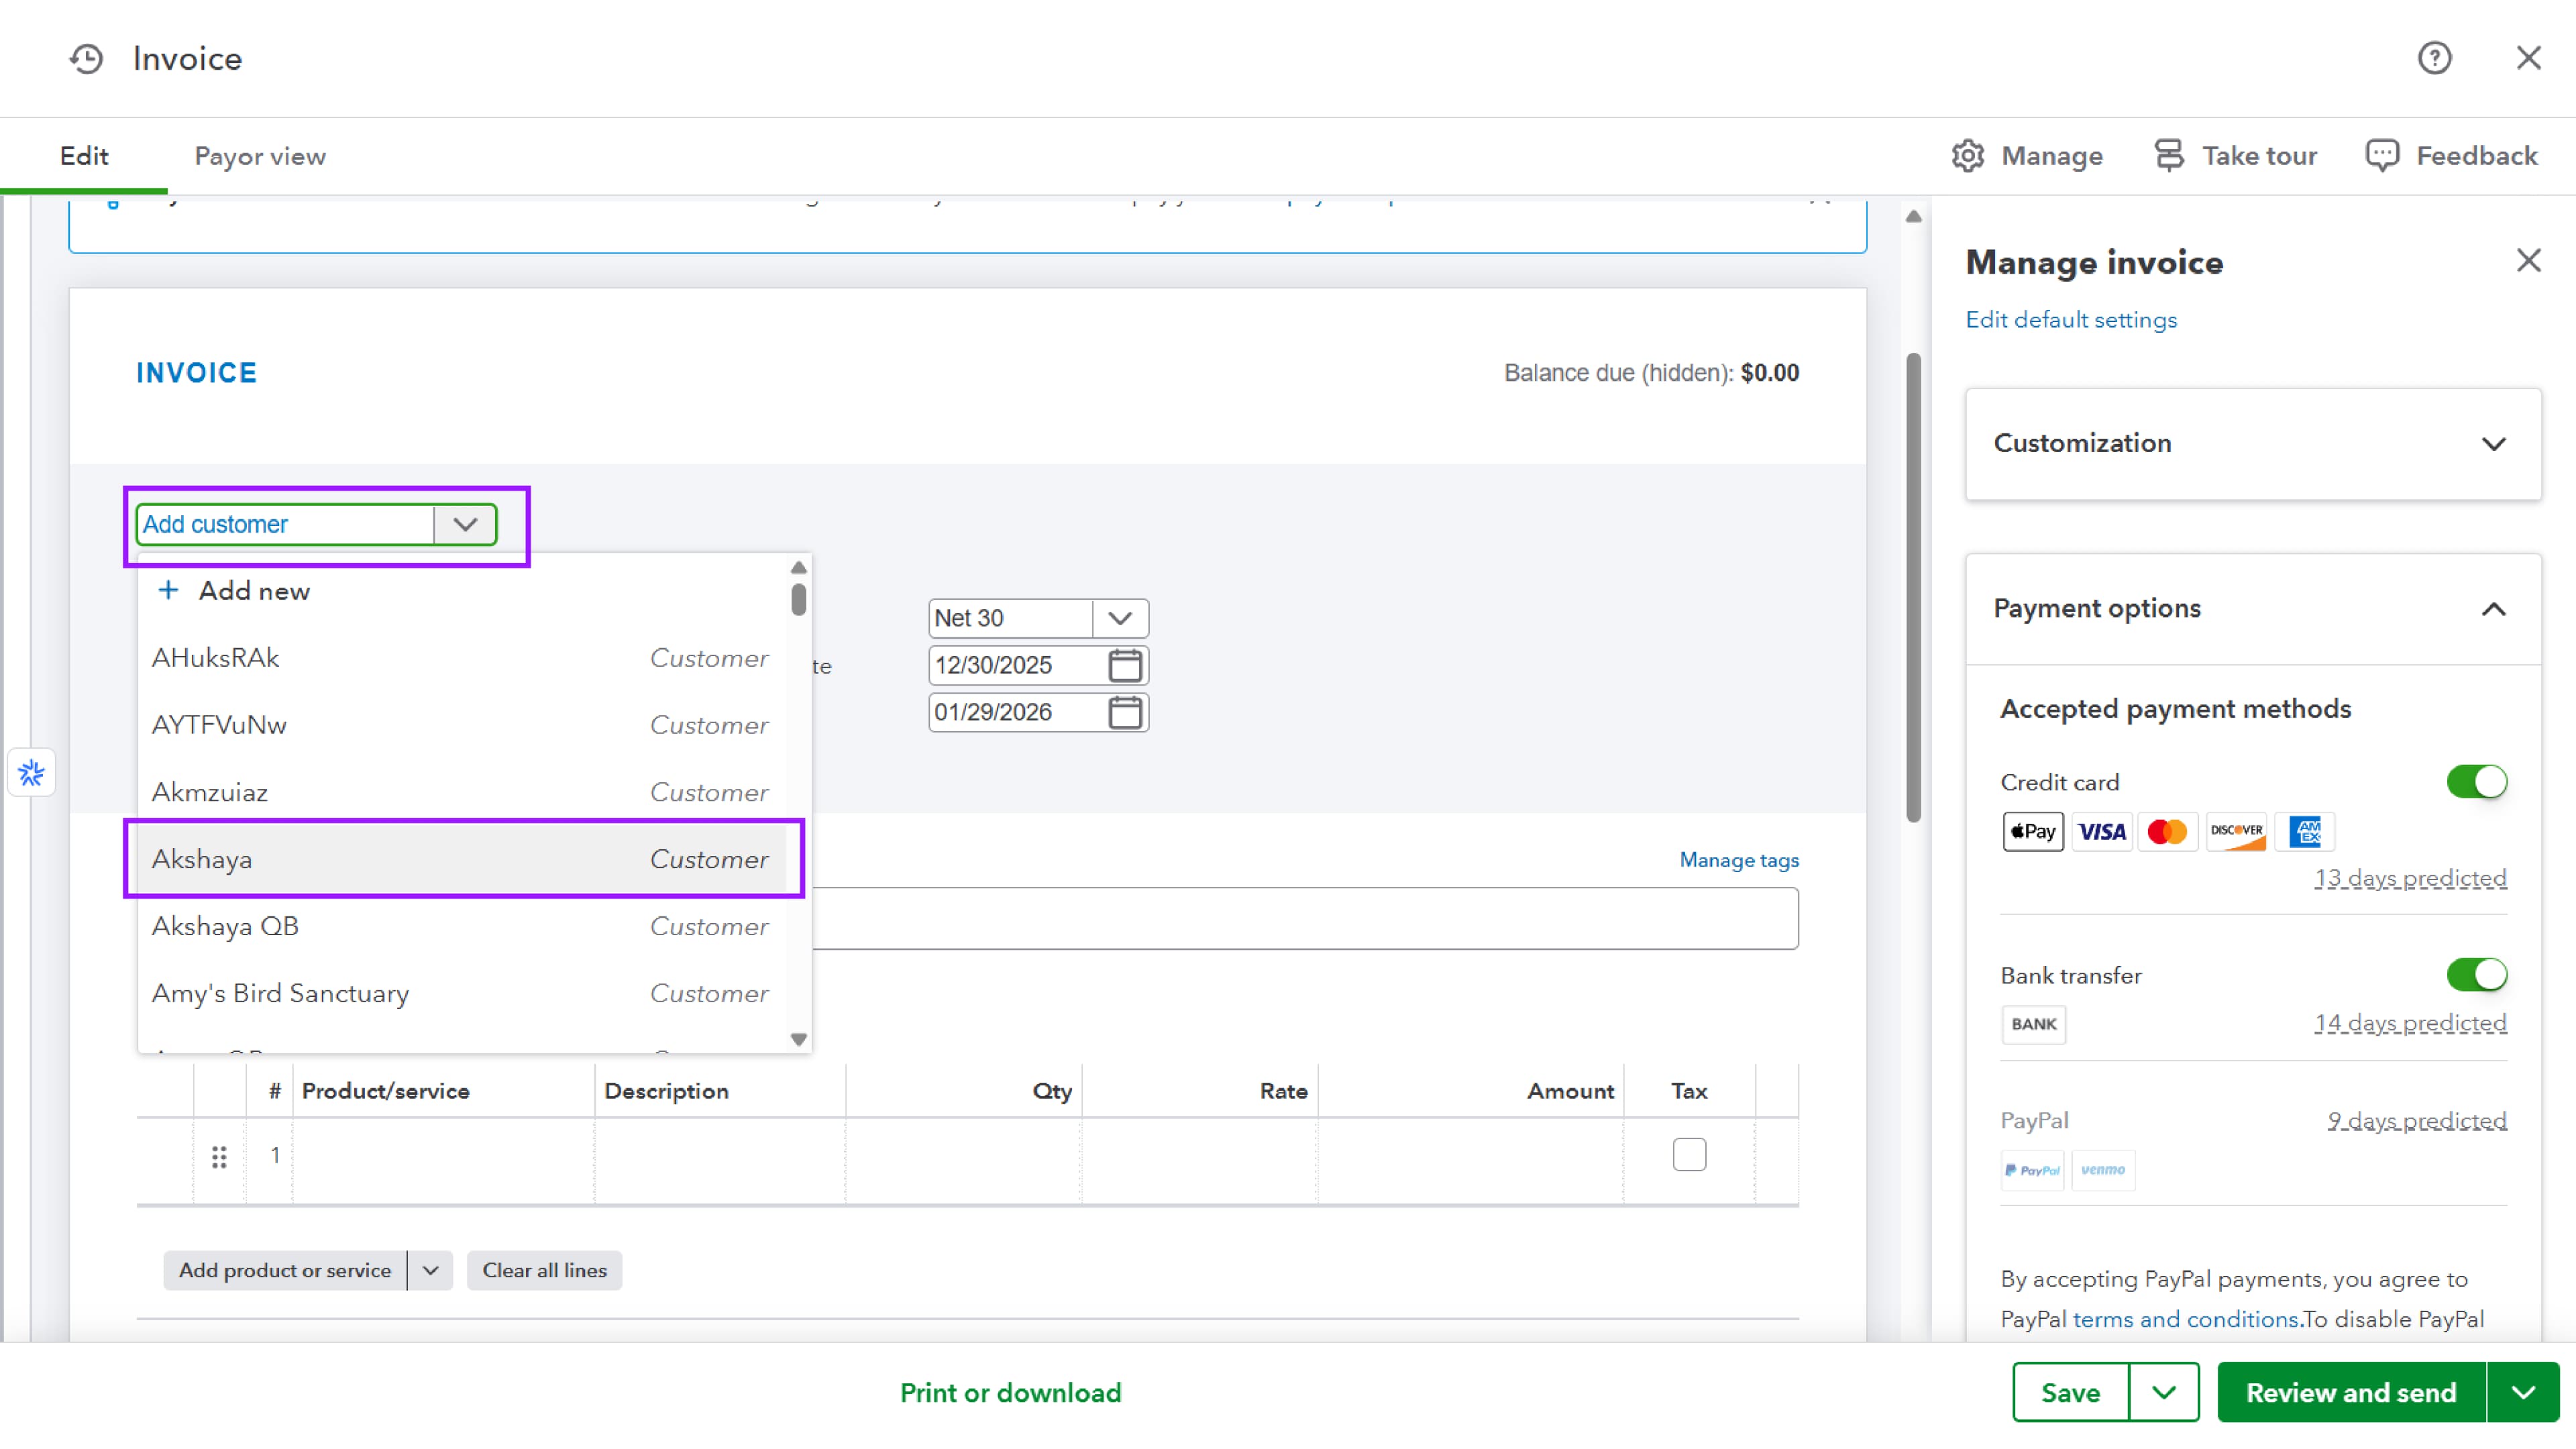Click the Manage gear icon
Viewport: 2576px width, 1449px height.
(x=1967, y=156)
